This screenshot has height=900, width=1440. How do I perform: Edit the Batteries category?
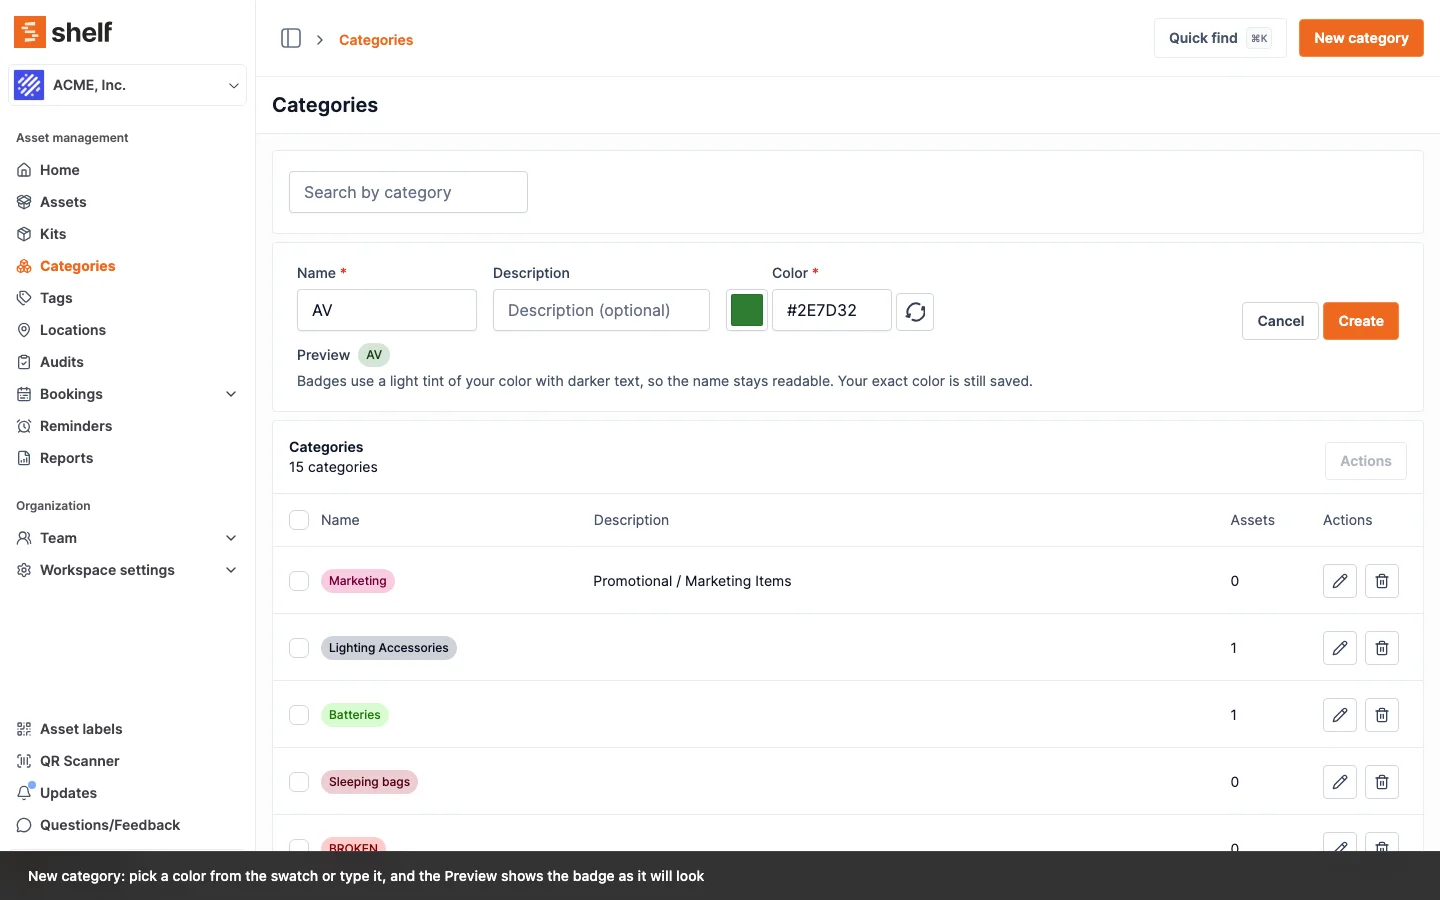coord(1340,715)
